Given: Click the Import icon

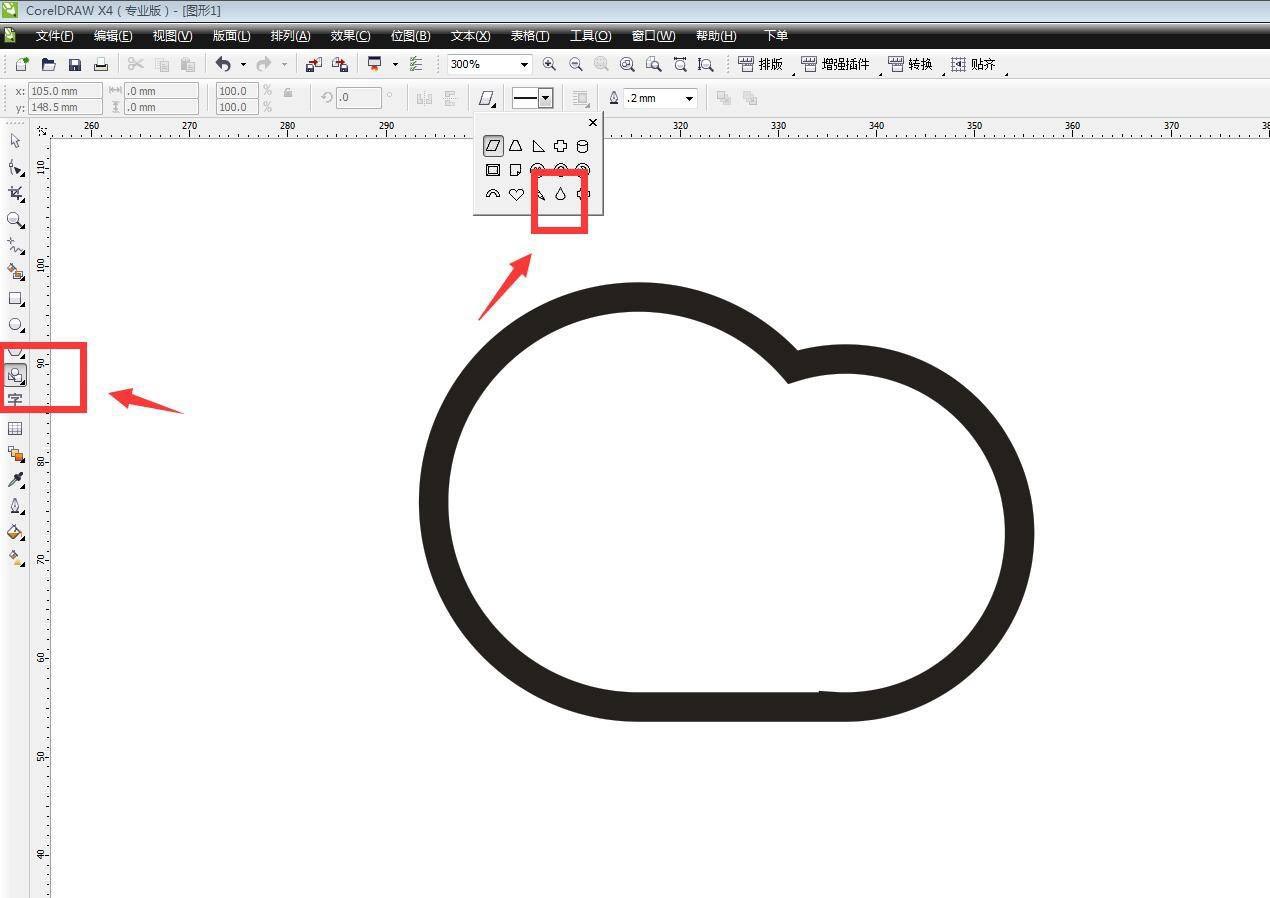Looking at the screenshot, I should pyautogui.click(x=314, y=64).
